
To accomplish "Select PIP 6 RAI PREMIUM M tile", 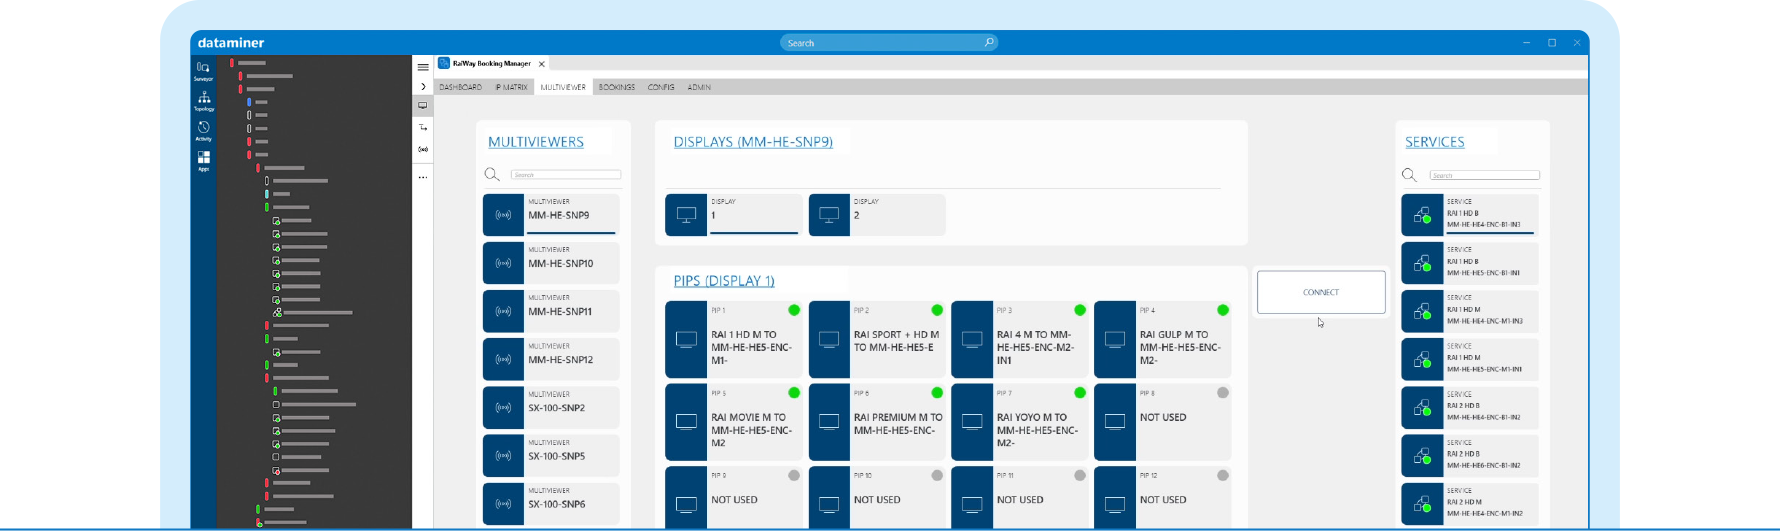I will (x=877, y=422).
